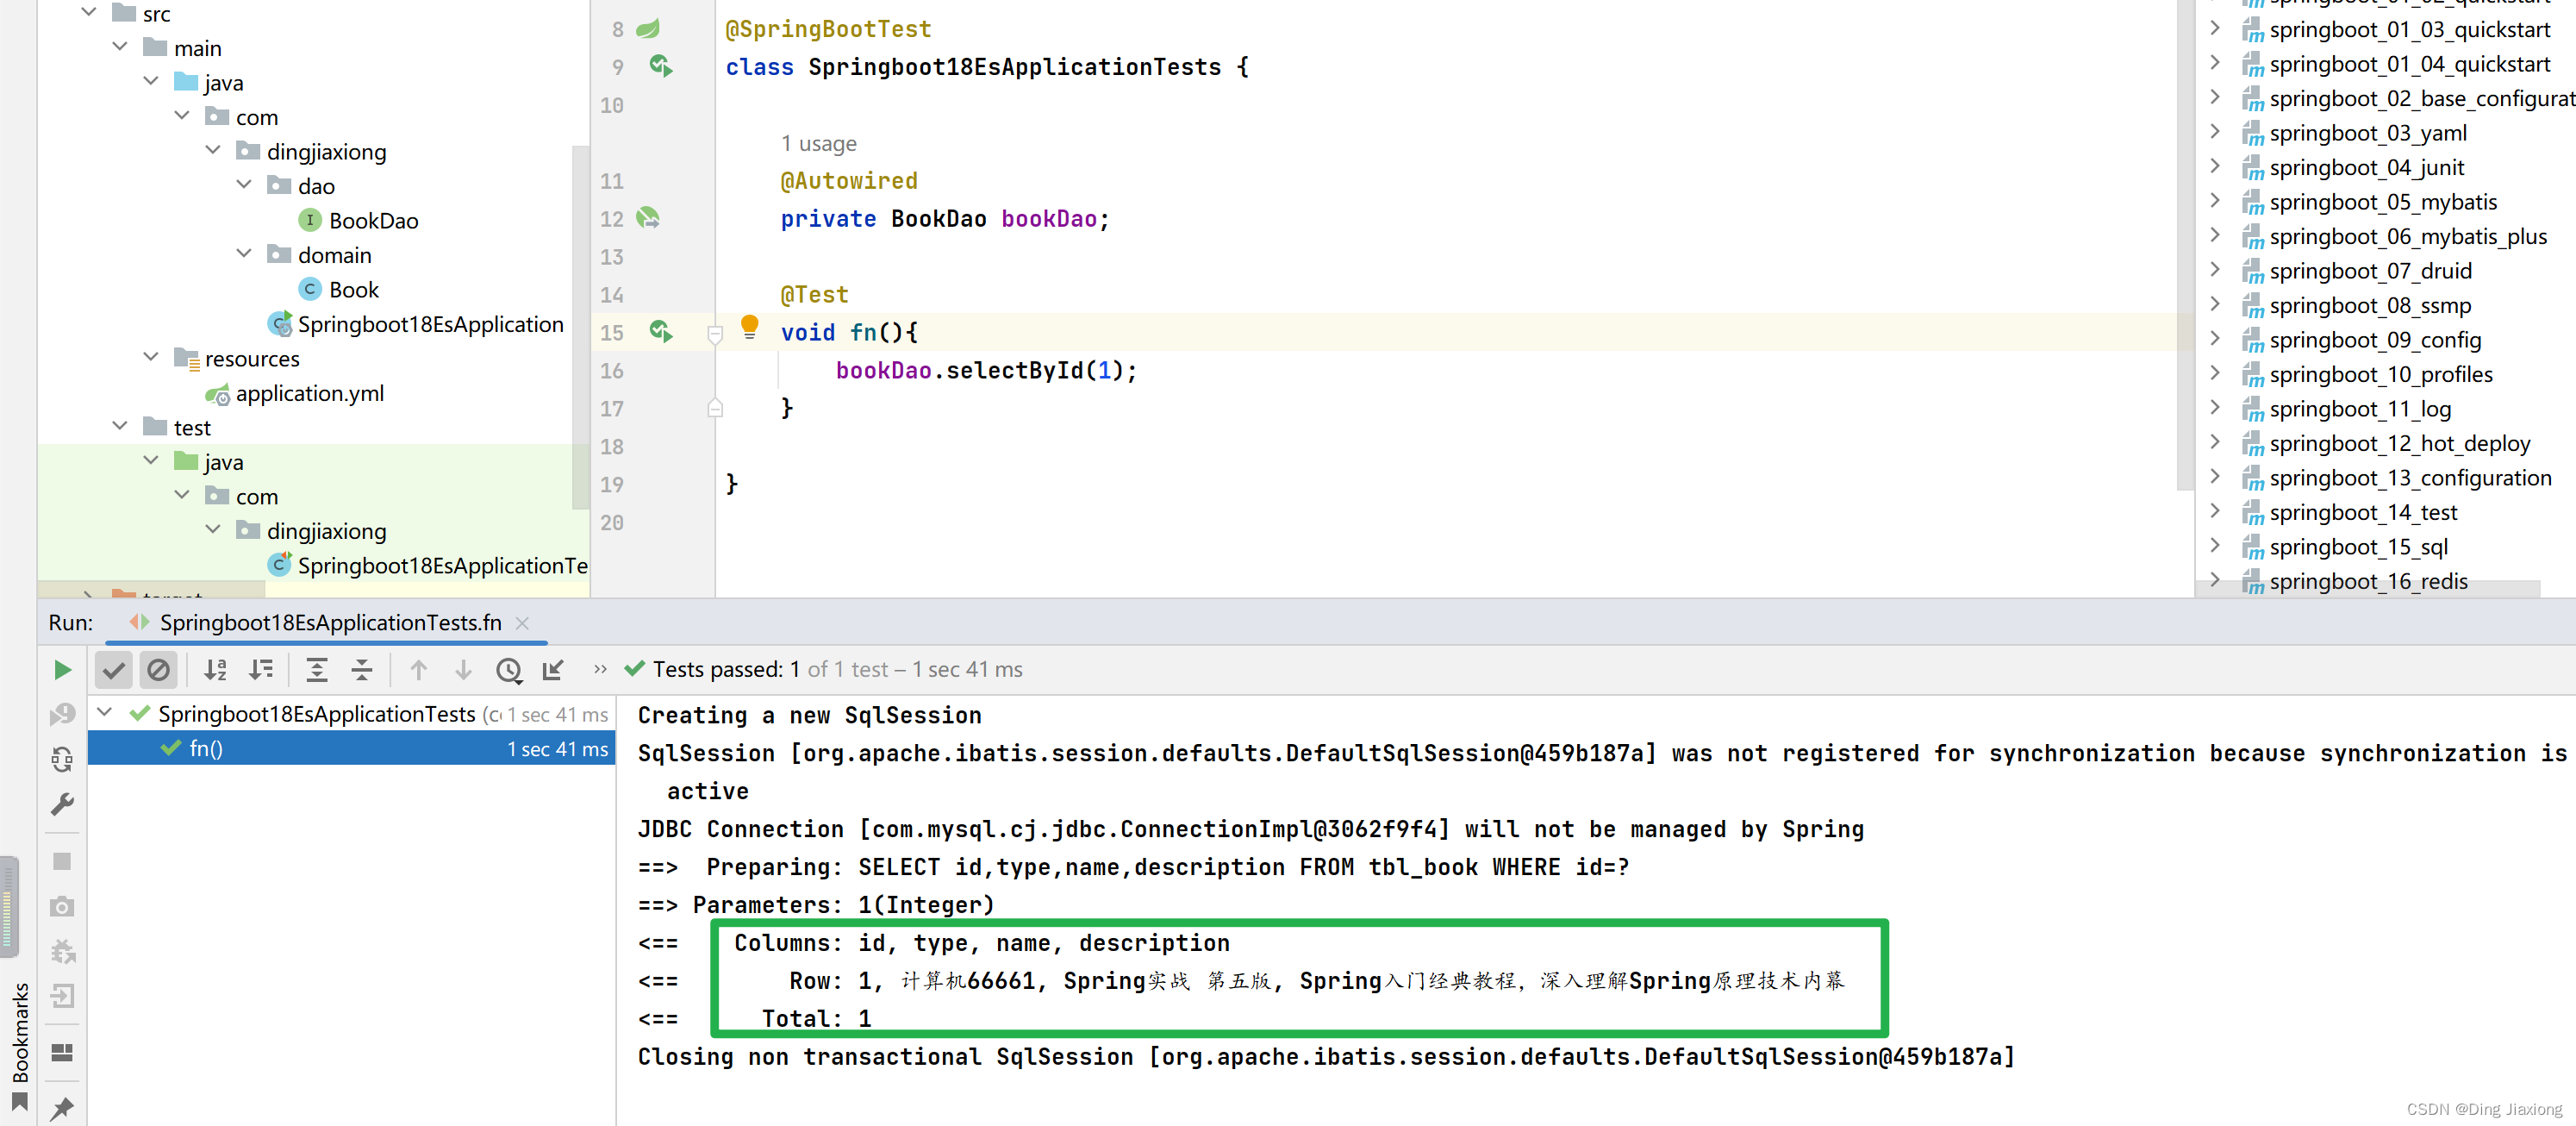
Task: Open Book class file
Action: tap(339, 290)
